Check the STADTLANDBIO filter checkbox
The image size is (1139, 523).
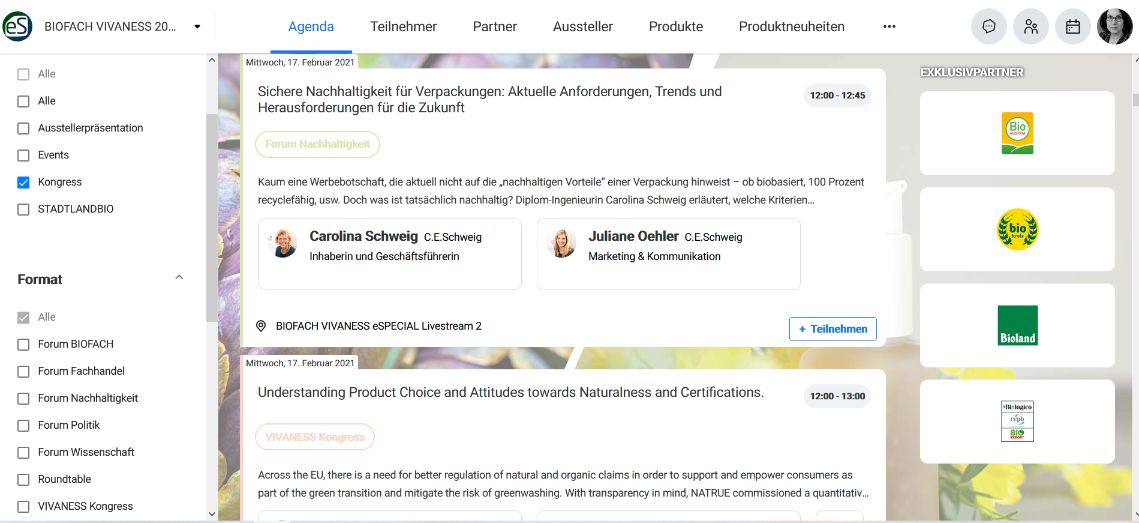point(24,209)
